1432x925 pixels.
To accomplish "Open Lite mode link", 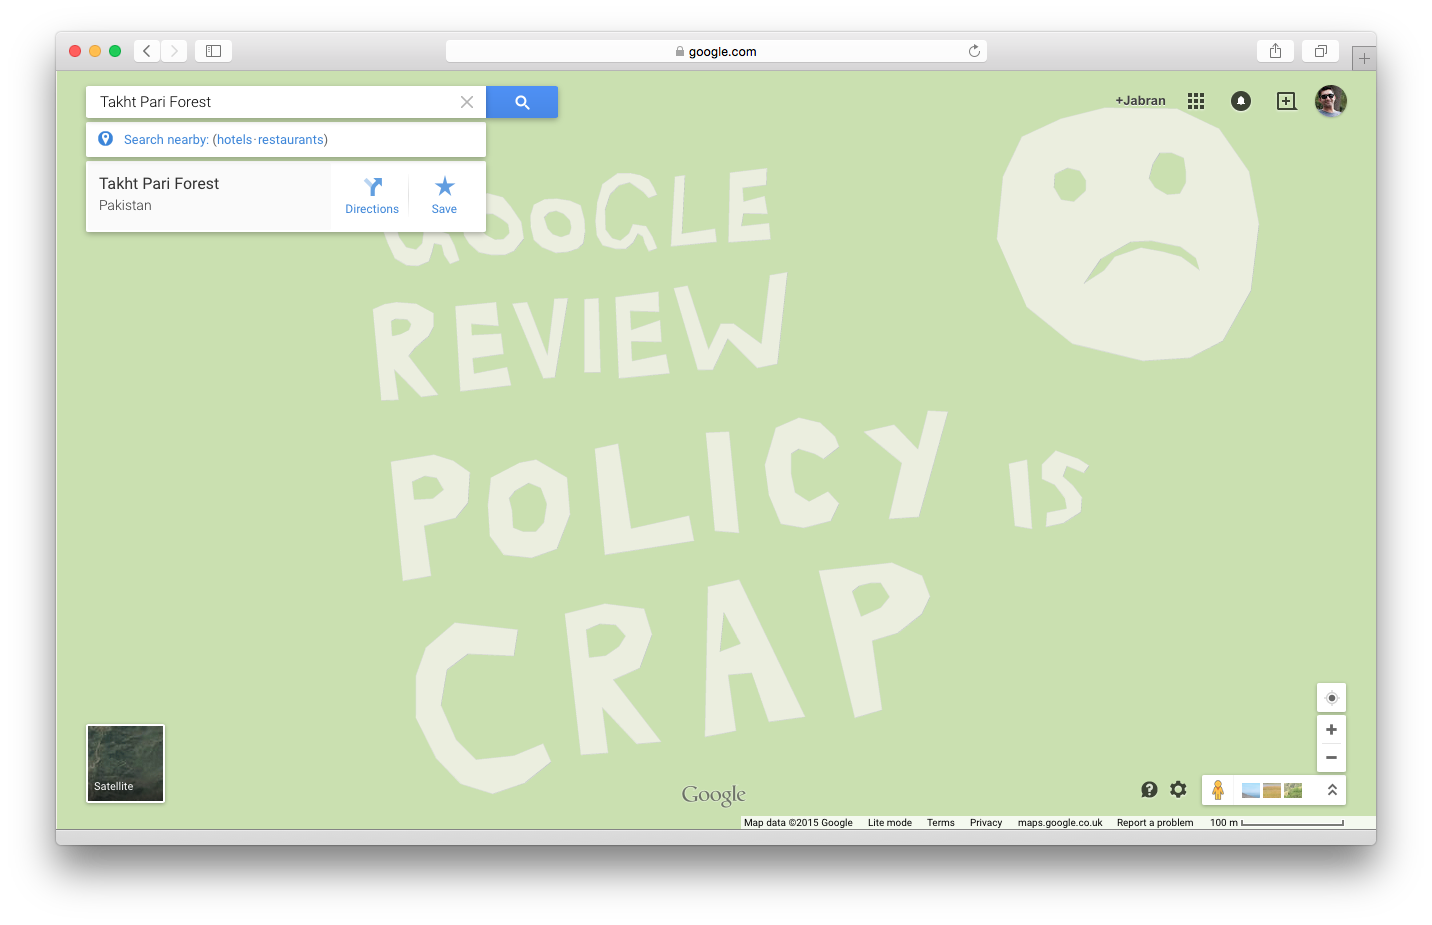I will 890,823.
